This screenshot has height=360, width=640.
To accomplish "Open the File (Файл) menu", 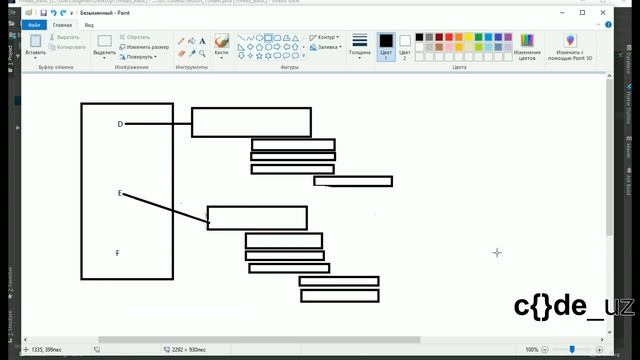I will [34, 25].
